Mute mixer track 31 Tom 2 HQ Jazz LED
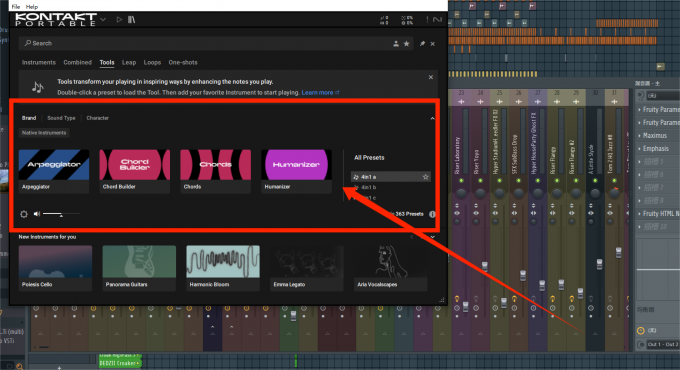Screen dimensions: 680x370 [x=614, y=180]
